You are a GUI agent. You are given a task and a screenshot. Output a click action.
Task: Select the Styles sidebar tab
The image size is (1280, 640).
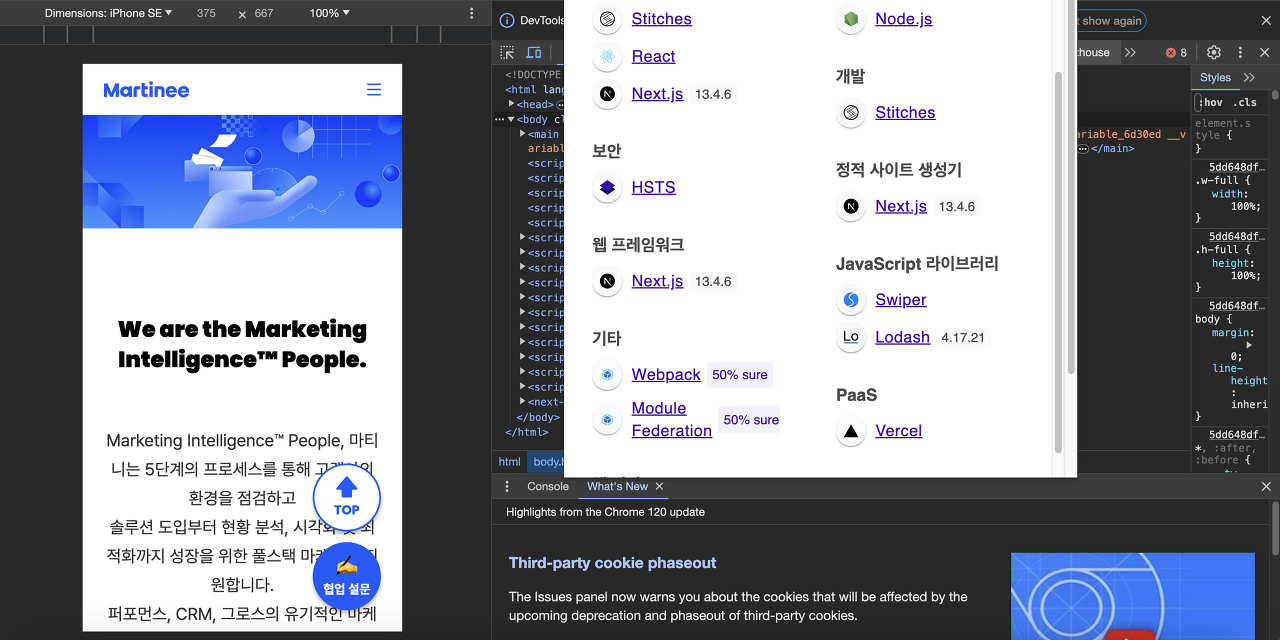tap(1215, 77)
